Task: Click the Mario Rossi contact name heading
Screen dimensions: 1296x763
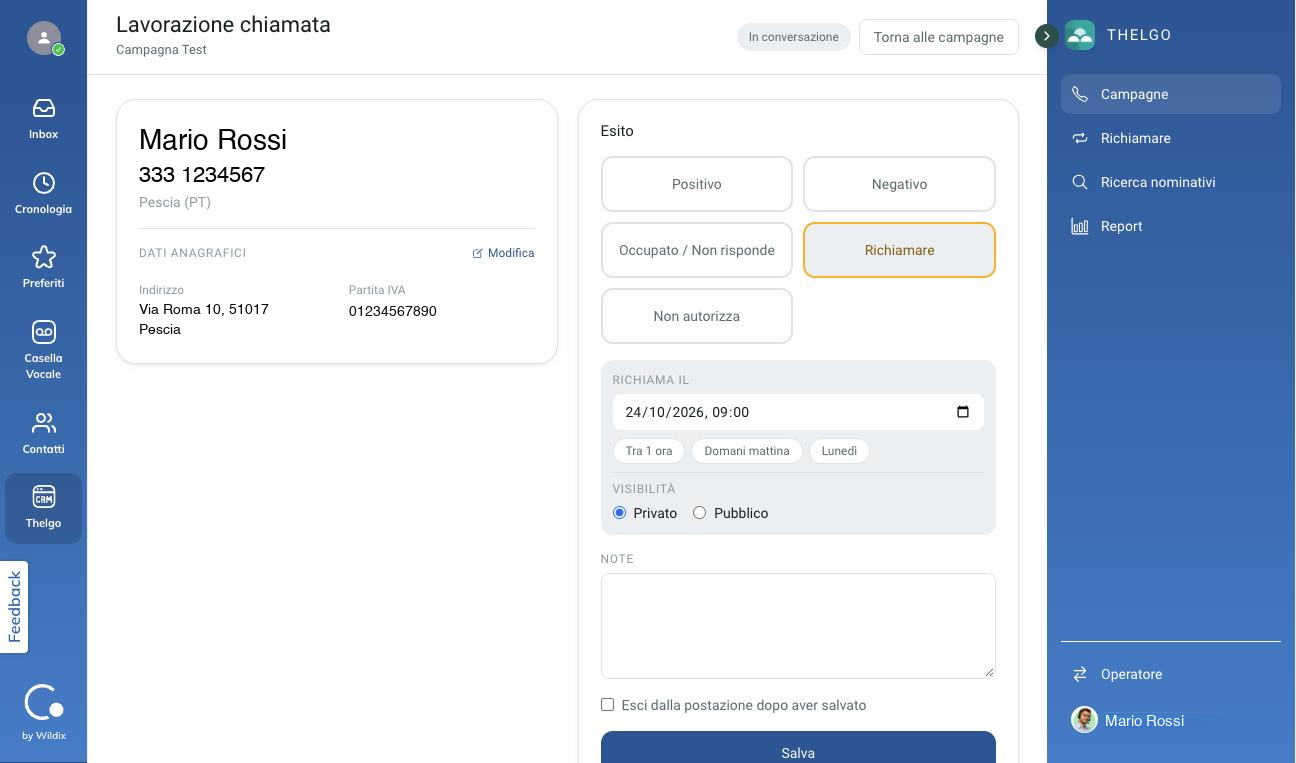Action: point(213,140)
